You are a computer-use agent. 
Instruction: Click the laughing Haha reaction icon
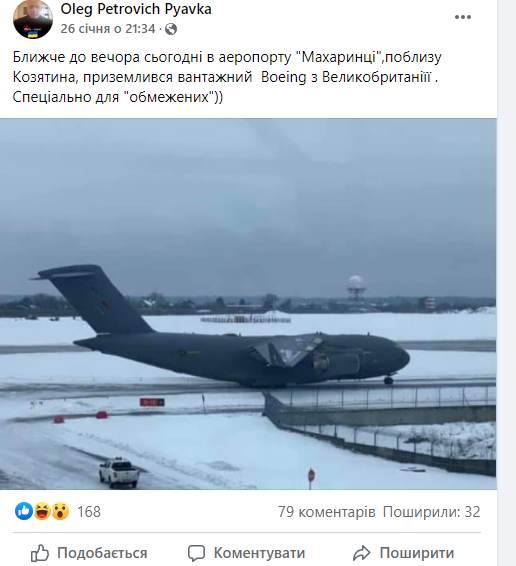tap(42, 511)
